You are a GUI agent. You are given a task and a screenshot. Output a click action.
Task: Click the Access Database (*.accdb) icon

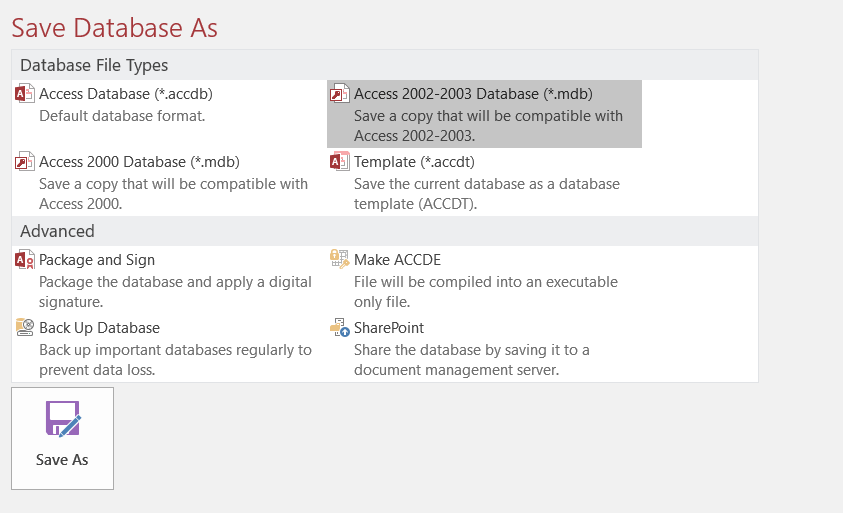click(25, 94)
